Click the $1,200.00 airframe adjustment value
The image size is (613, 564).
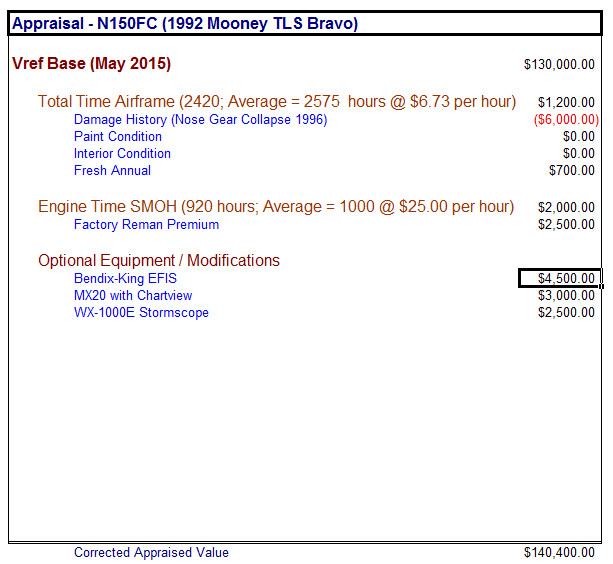click(565, 103)
